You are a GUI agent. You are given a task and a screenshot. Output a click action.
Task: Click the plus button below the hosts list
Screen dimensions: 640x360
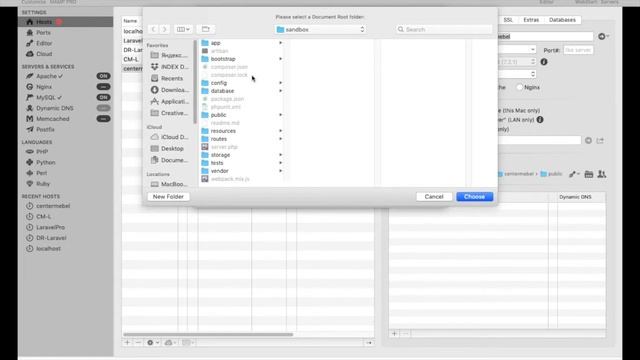(x=127, y=342)
